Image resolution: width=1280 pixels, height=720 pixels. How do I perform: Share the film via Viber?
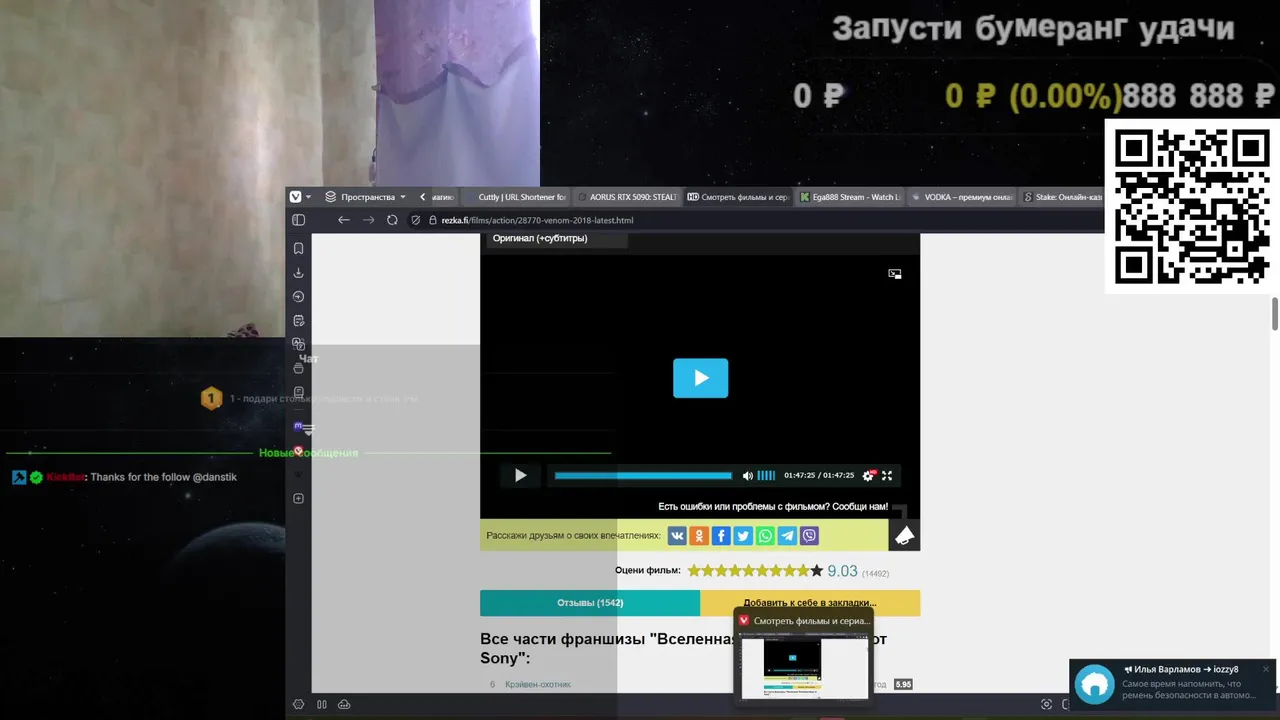point(809,536)
